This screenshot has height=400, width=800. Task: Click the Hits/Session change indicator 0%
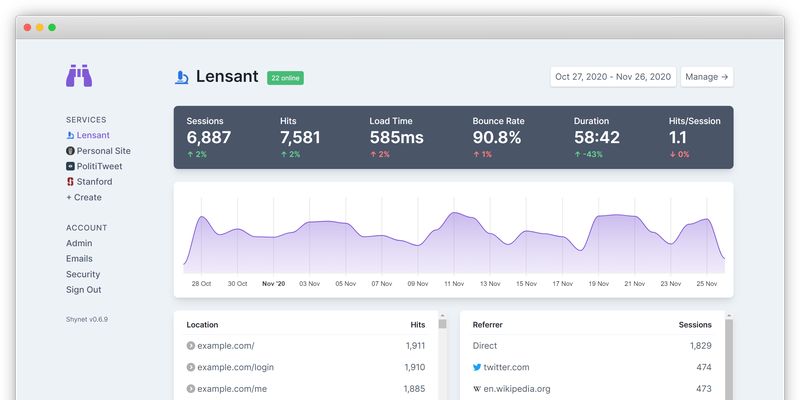679,154
